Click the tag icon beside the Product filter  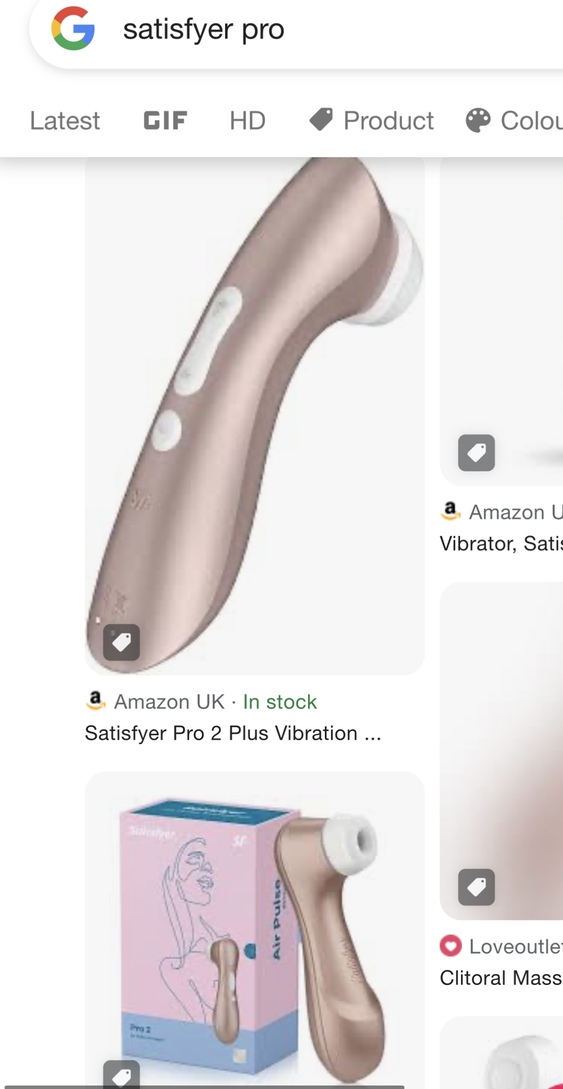pos(321,120)
